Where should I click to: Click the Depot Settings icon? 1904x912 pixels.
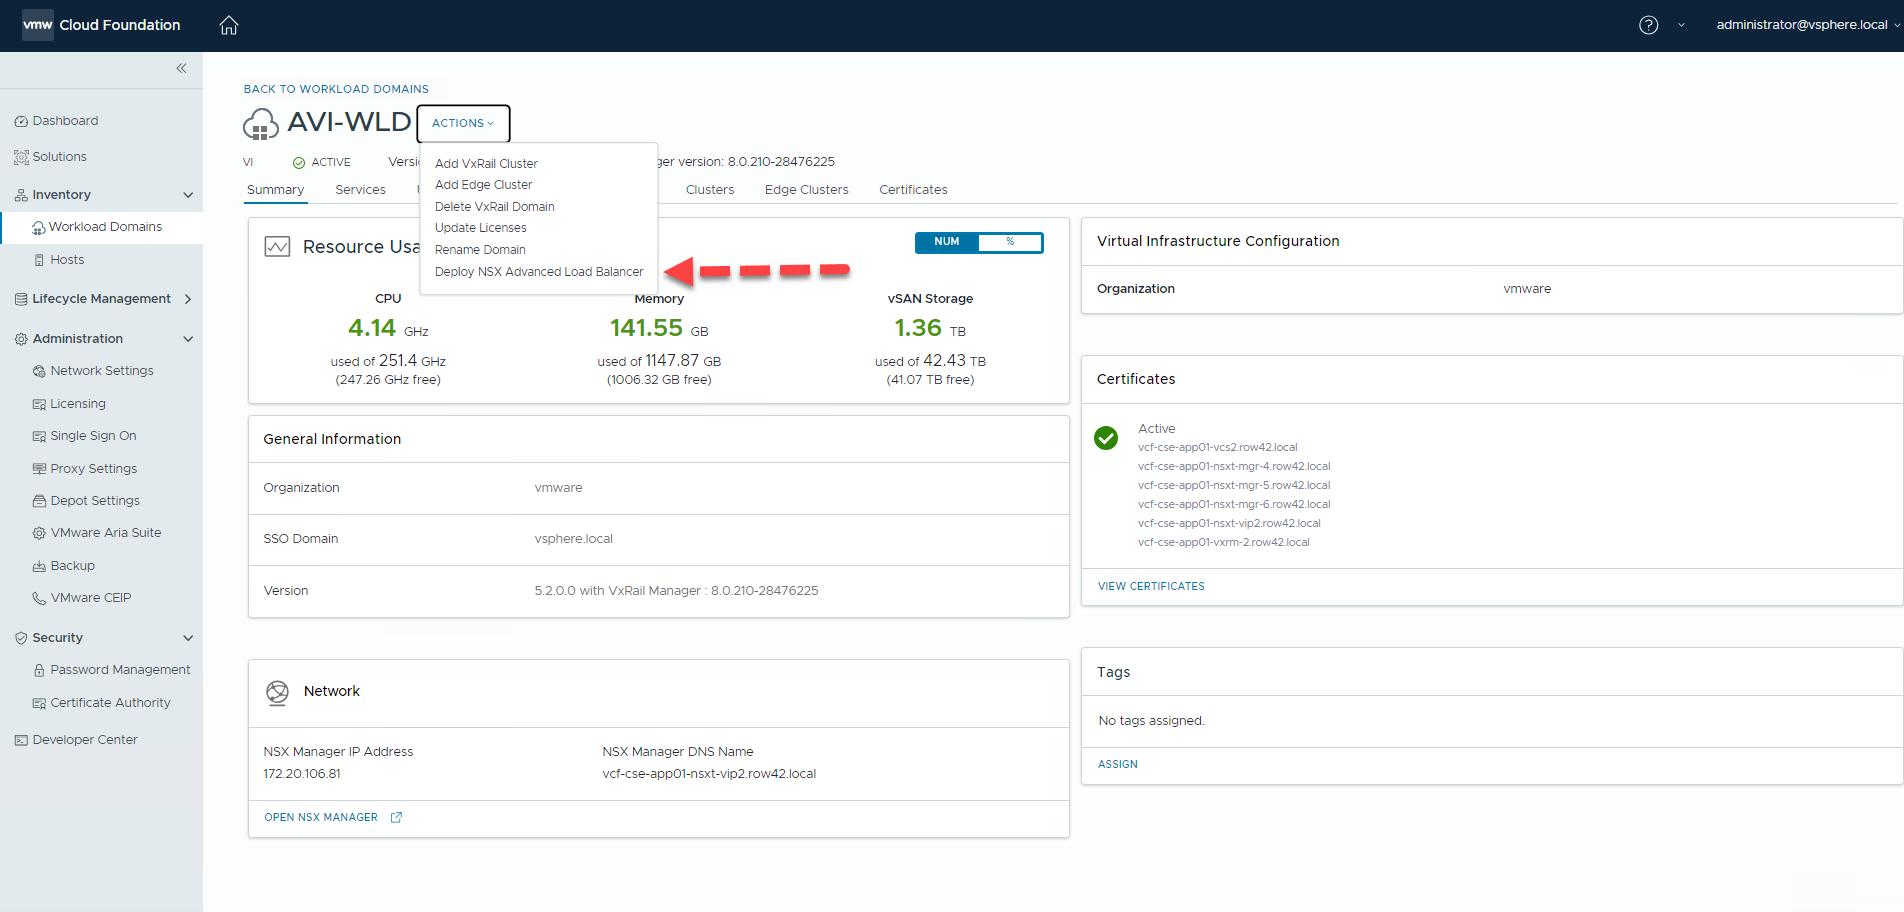click(39, 501)
